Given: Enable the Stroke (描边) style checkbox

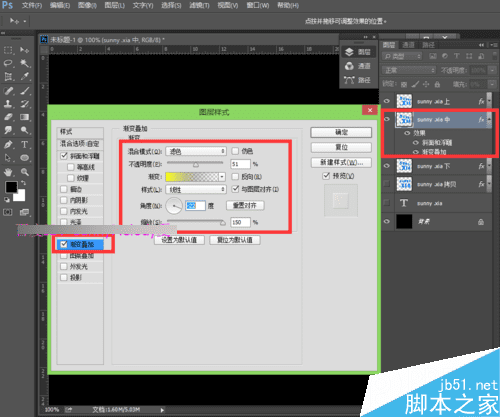Looking at the screenshot, I should [64, 189].
